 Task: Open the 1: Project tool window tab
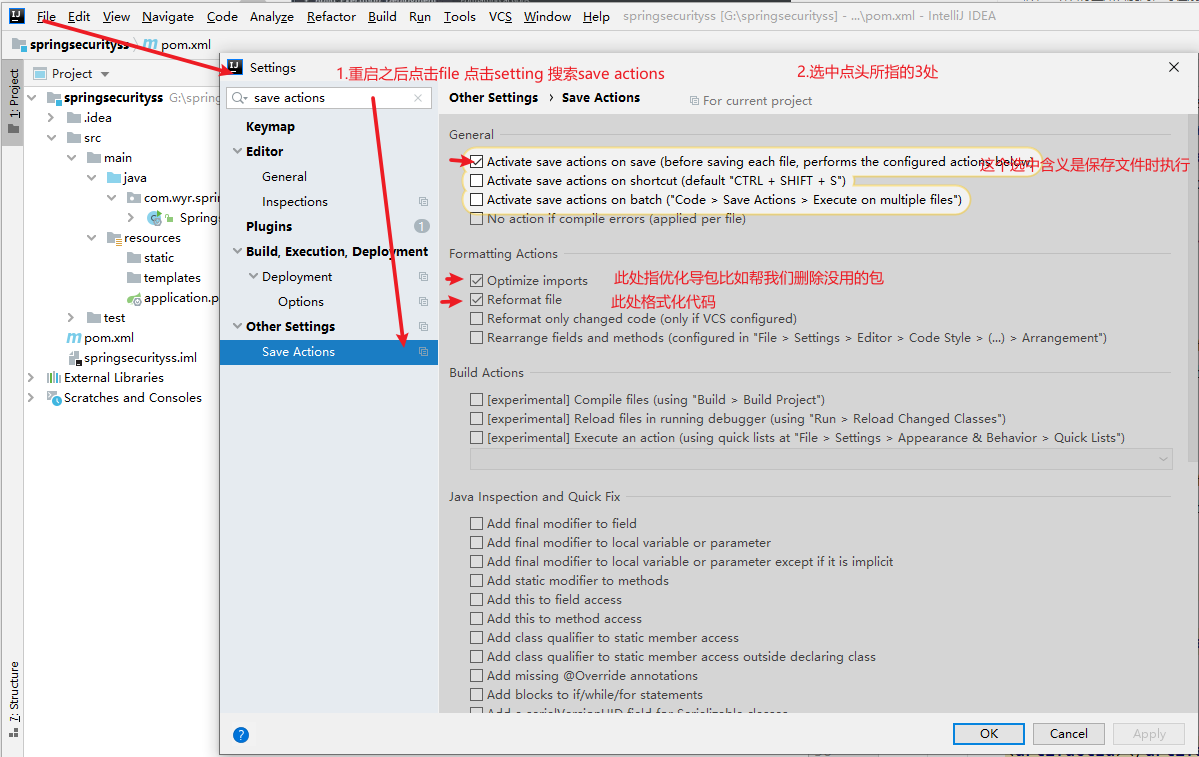point(14,100)
